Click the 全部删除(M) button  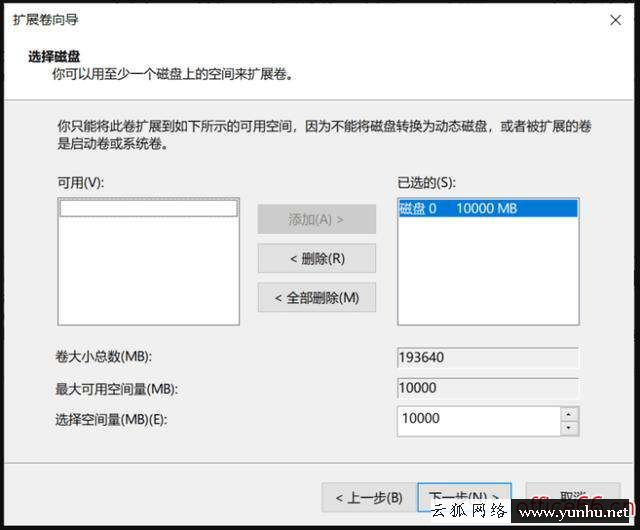click(317, 297)
